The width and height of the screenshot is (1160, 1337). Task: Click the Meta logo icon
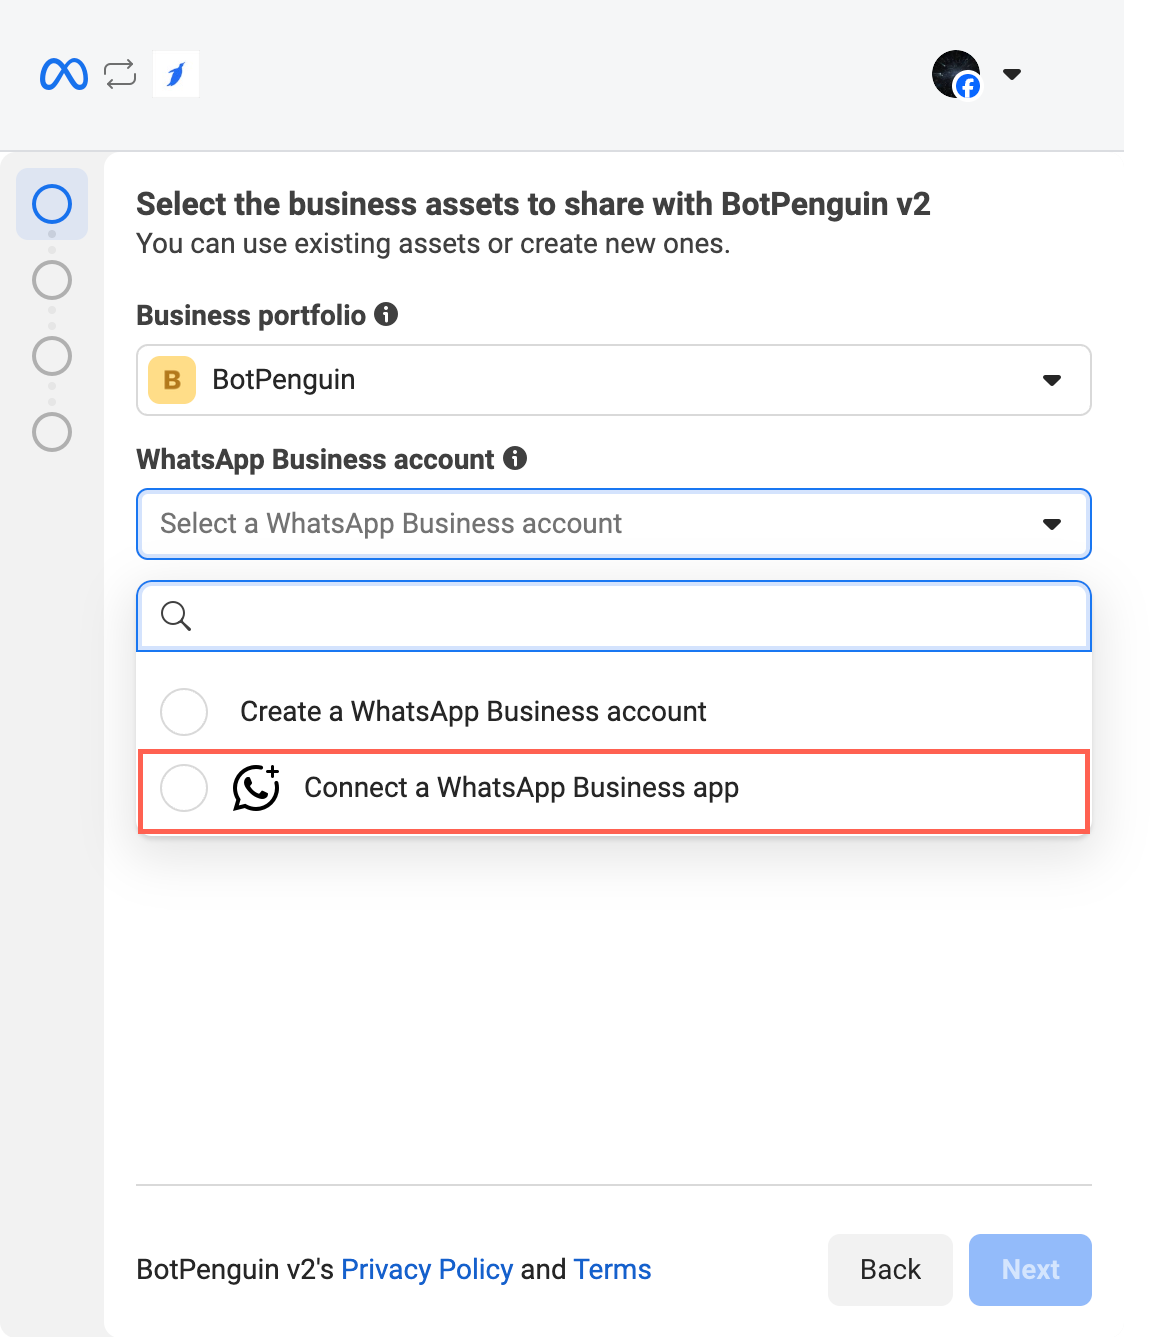pyautogui.click(x=64, y=74)
